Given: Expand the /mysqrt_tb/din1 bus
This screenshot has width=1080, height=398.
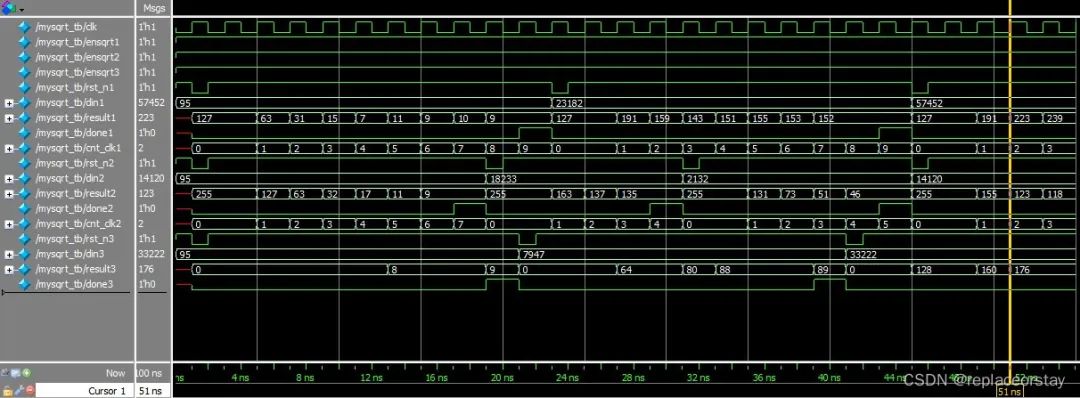Looking at the screenshot, I should 8,103.
